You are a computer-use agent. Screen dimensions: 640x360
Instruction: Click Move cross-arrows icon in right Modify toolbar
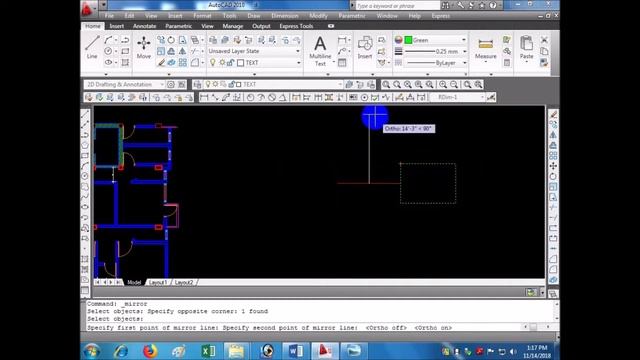[553, 166]
